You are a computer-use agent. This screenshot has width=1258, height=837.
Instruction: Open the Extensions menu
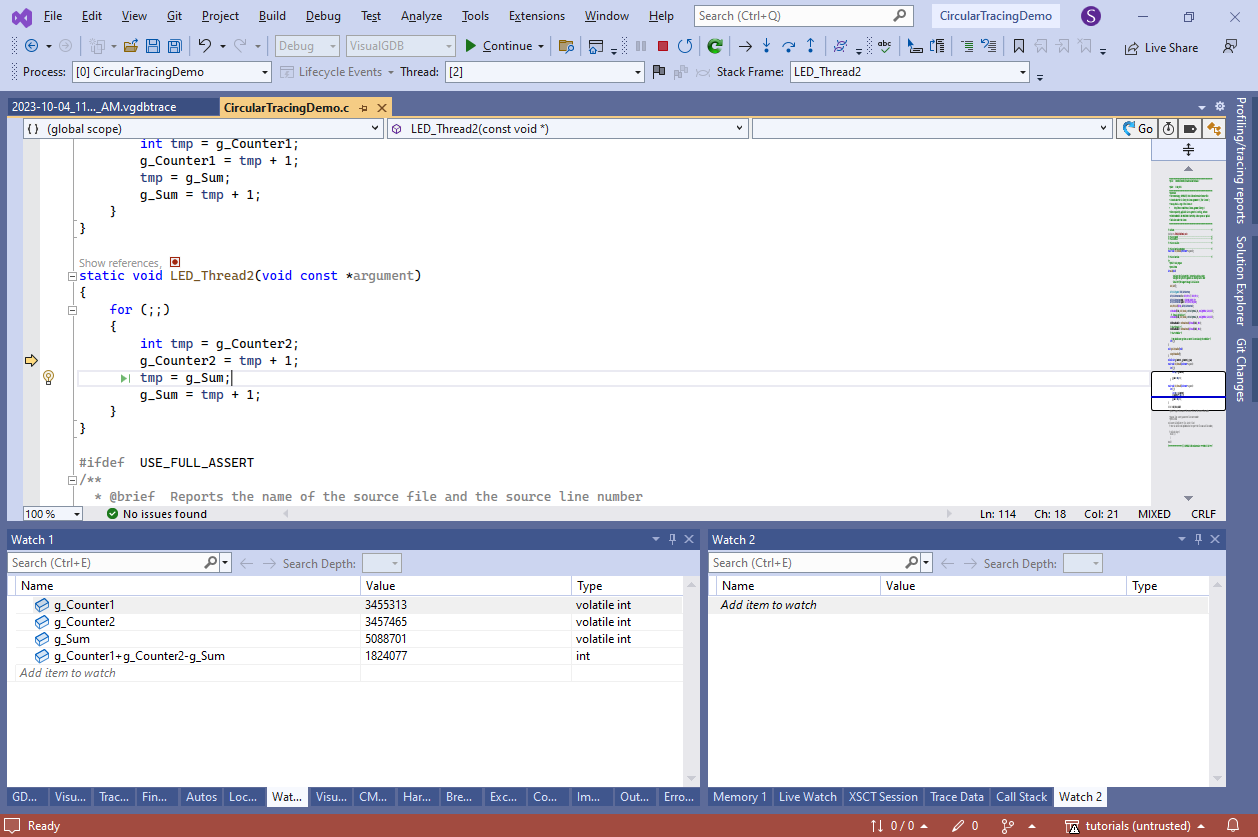[x=536, y=16]
